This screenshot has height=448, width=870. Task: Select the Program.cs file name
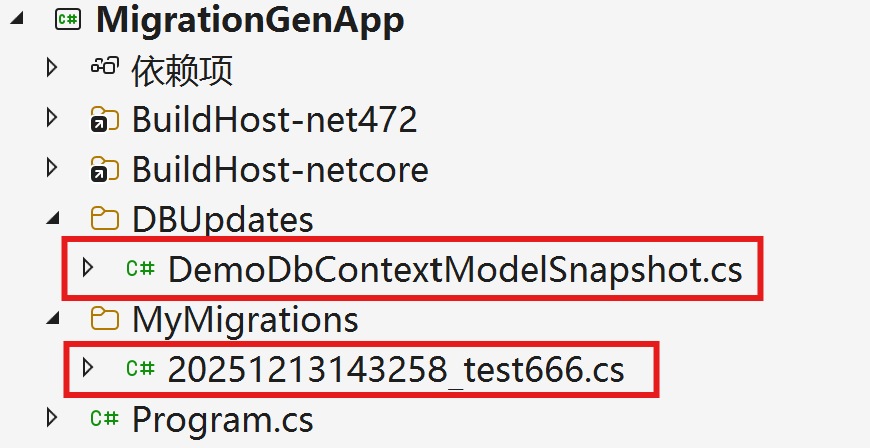pos(222,419)
